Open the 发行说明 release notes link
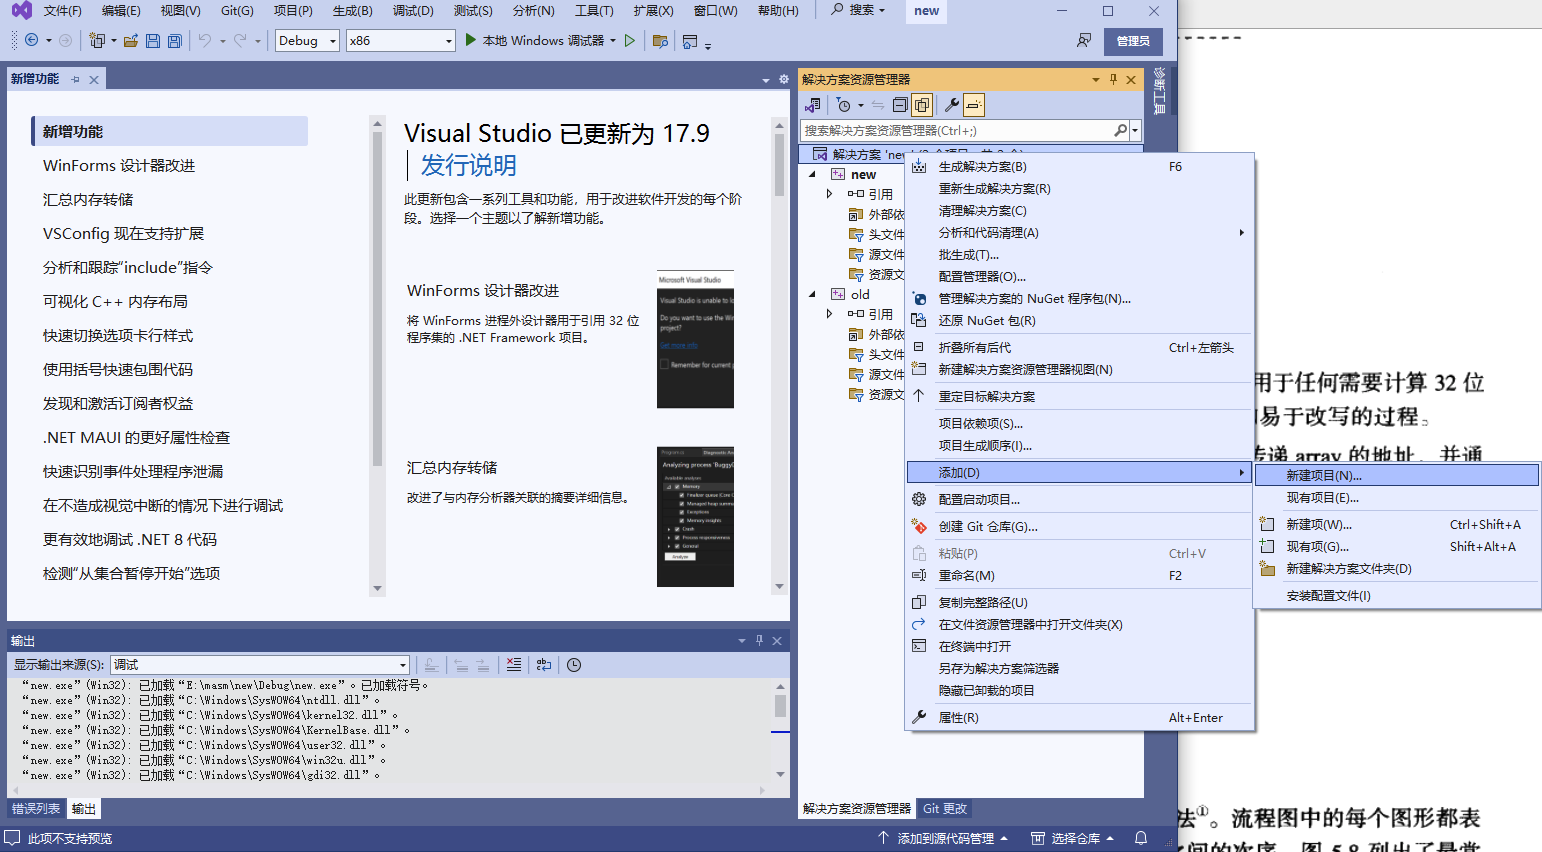 (468, 165)
